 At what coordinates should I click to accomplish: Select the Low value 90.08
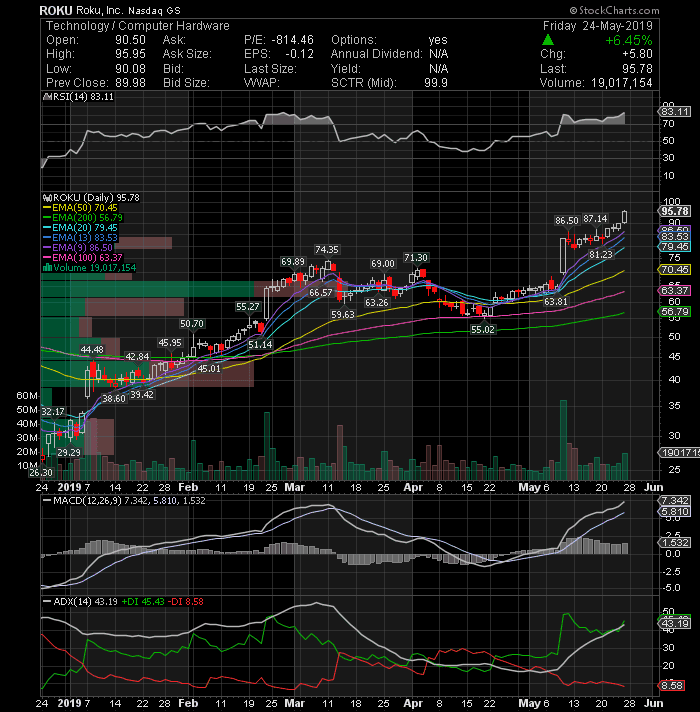tap(130, 69)
